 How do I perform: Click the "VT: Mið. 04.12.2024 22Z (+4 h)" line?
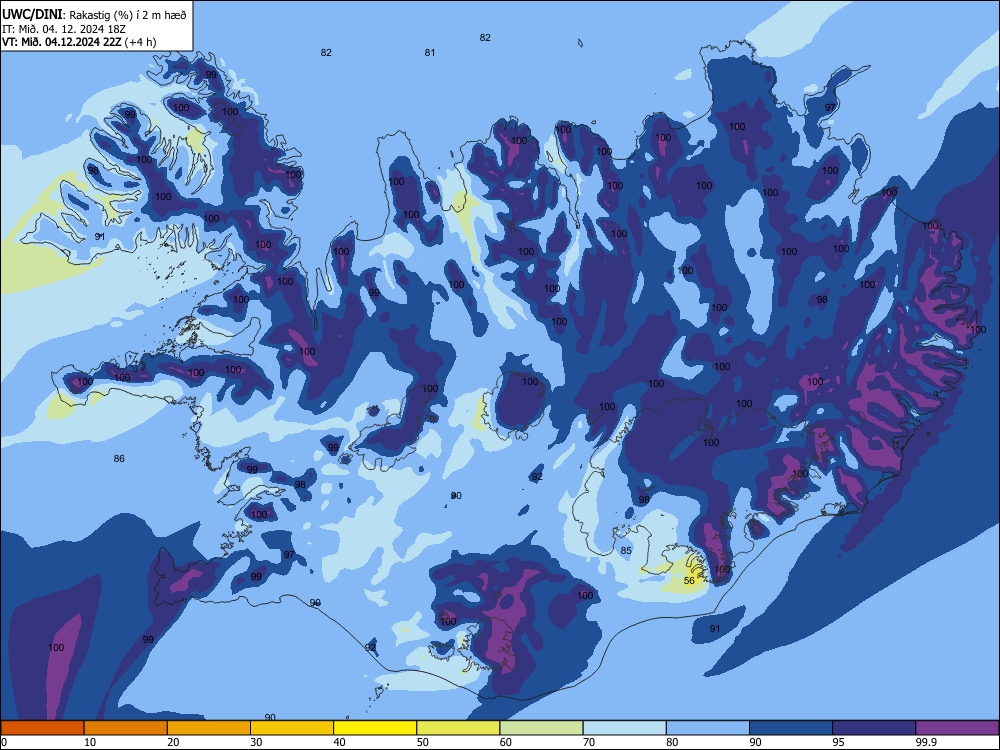(x=79, y=42)
